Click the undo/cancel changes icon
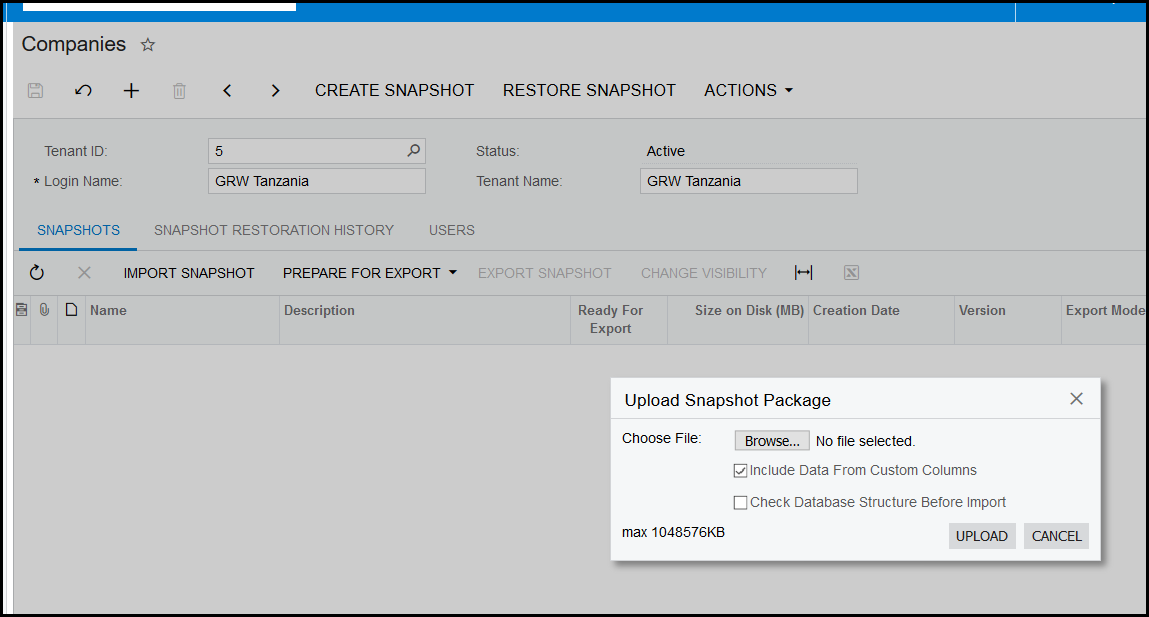 [84, 91]
